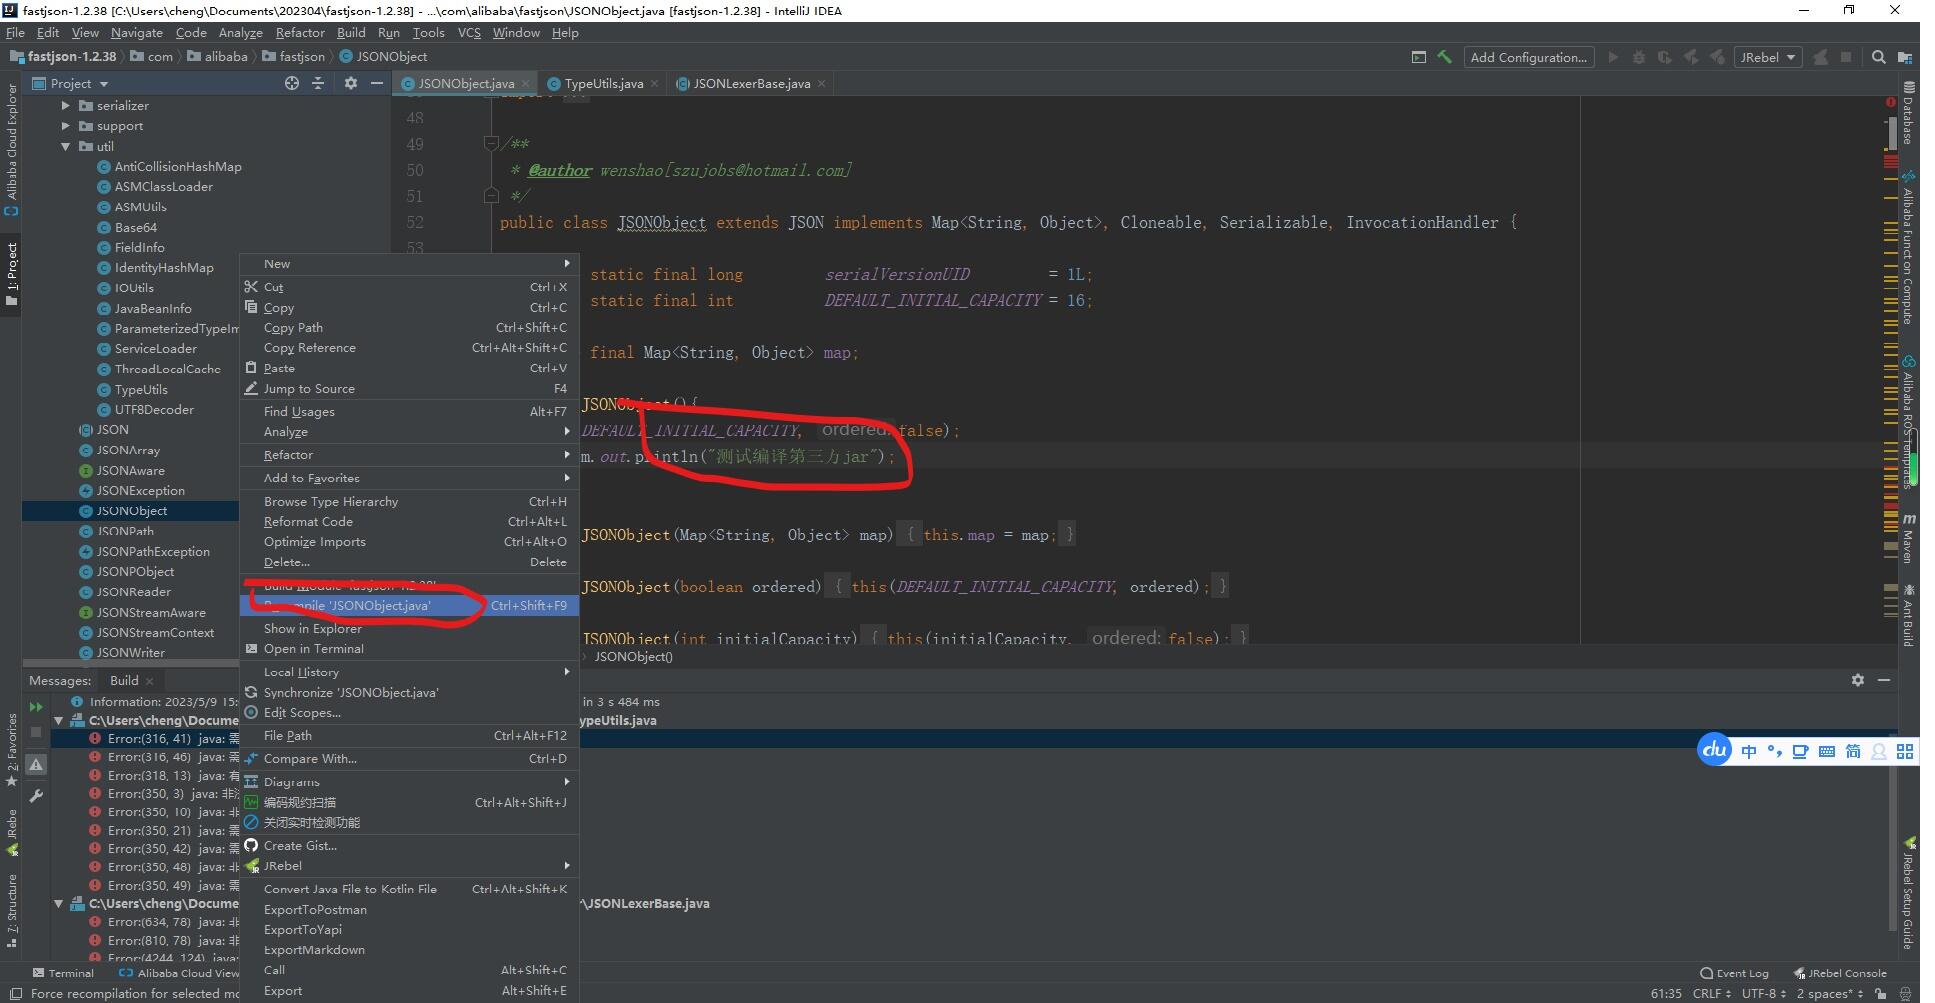Click the Run arrow icon in toolbar
1935x1003 pixels.
[1612, 57]
